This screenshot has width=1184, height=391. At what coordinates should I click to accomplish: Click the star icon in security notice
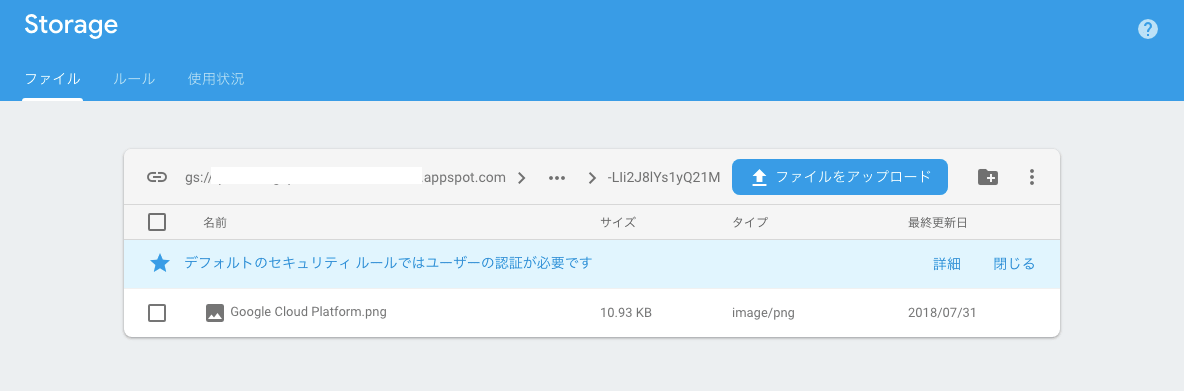[159, 263]
